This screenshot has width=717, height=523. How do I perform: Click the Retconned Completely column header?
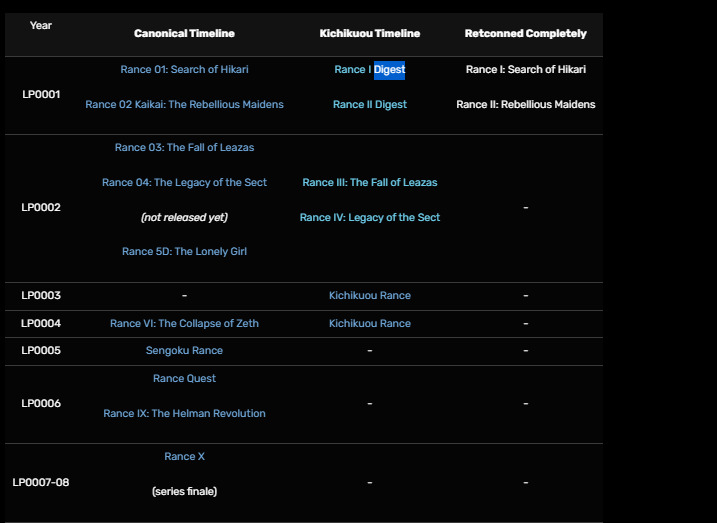click(x=525, y=34)
